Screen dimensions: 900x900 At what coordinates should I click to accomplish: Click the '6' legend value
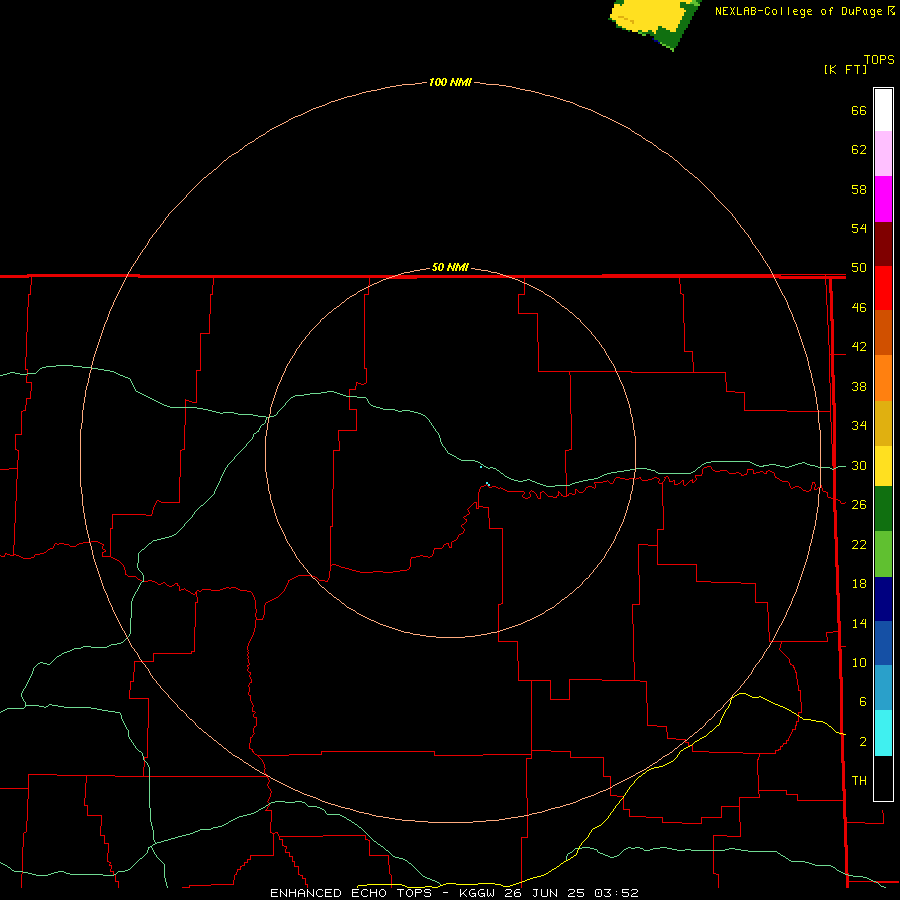pyautogui.click(x=862, y=701)
